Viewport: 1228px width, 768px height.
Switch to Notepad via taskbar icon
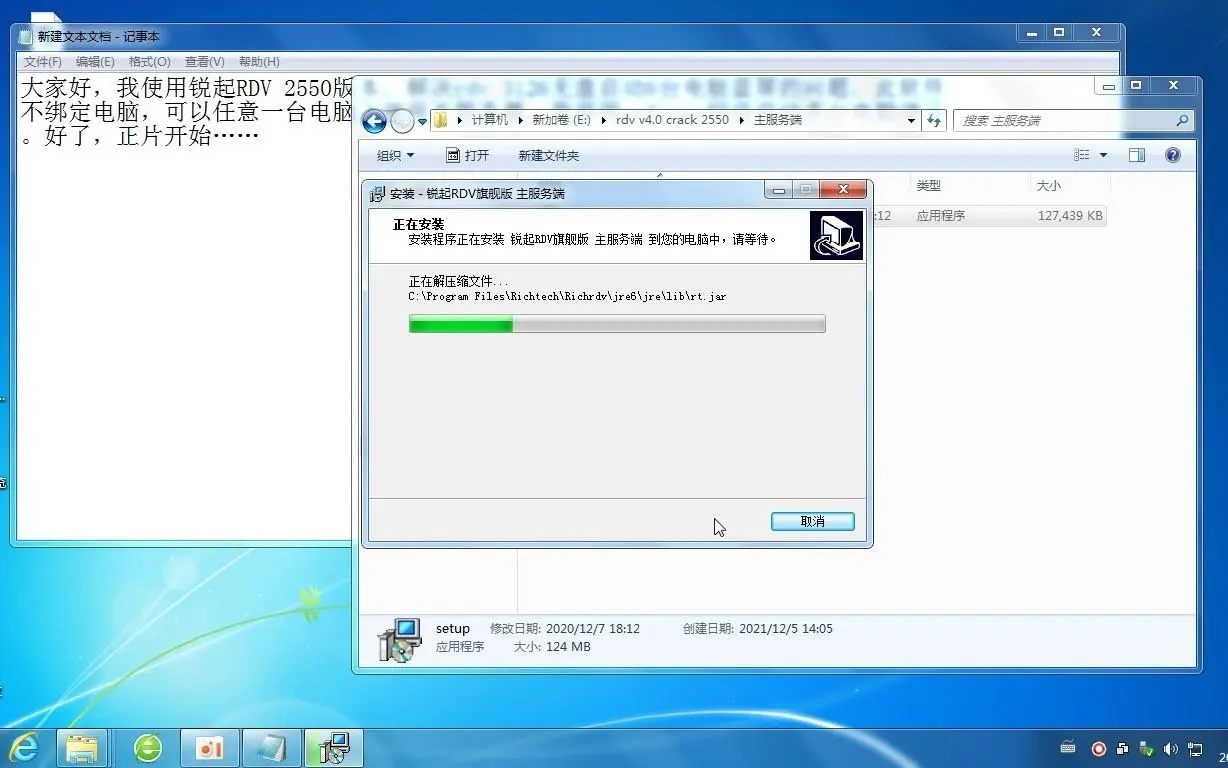point(271,747)
